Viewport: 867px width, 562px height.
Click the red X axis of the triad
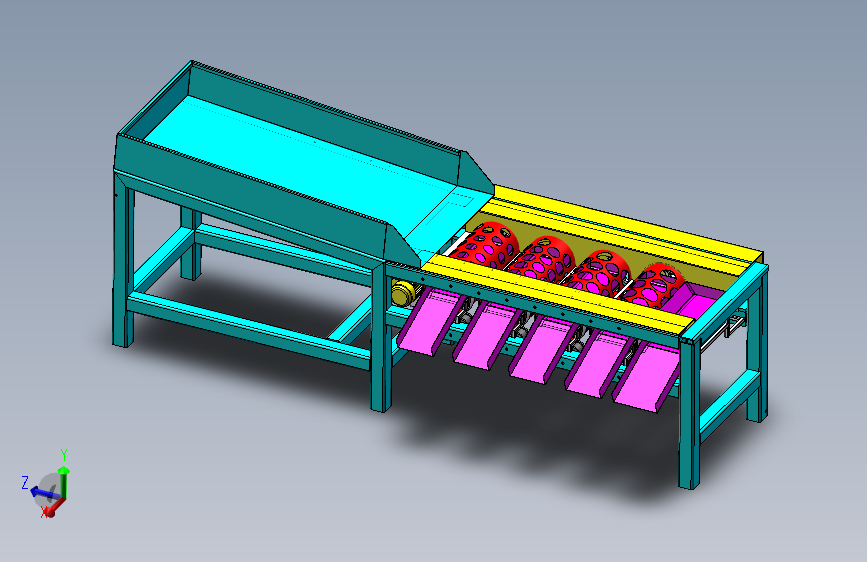pos(53,509)
